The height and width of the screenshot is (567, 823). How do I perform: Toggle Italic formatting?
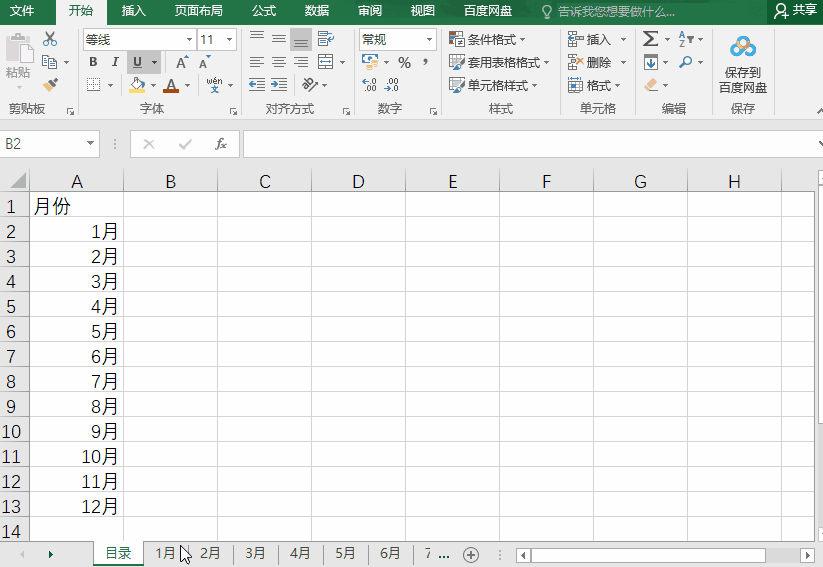tap(115, 62)
